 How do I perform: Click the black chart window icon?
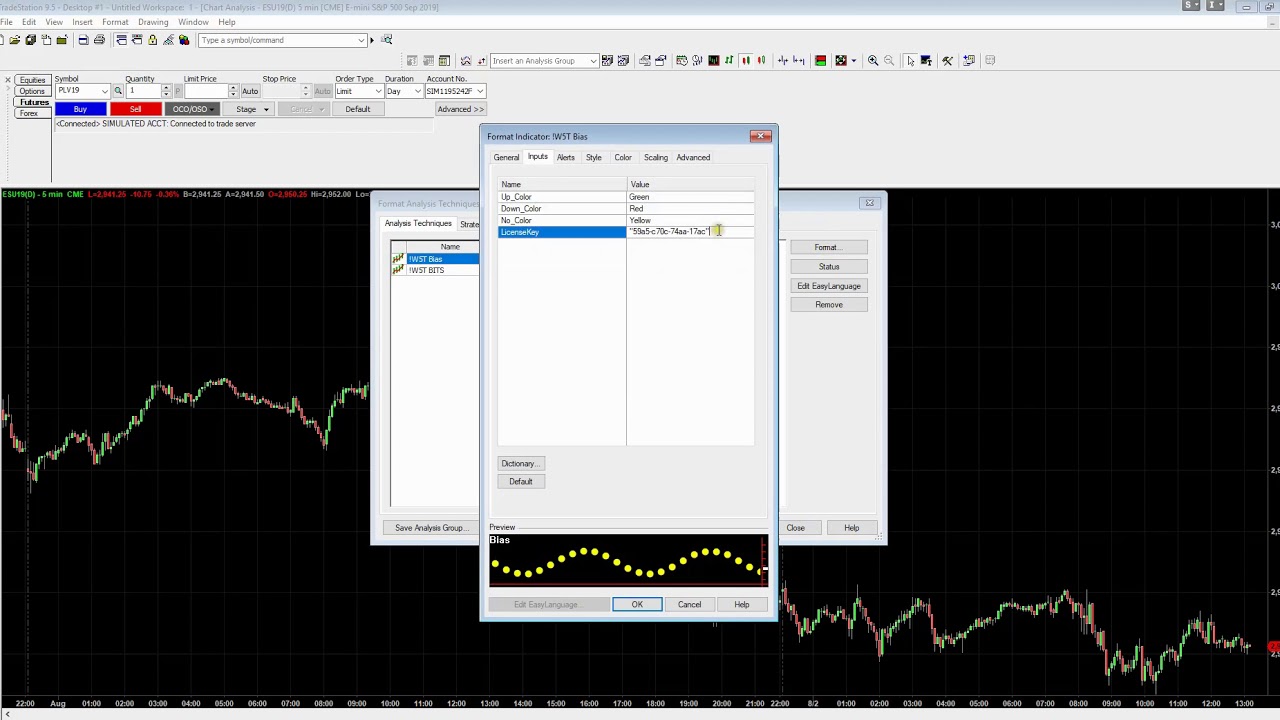(714, 60)
